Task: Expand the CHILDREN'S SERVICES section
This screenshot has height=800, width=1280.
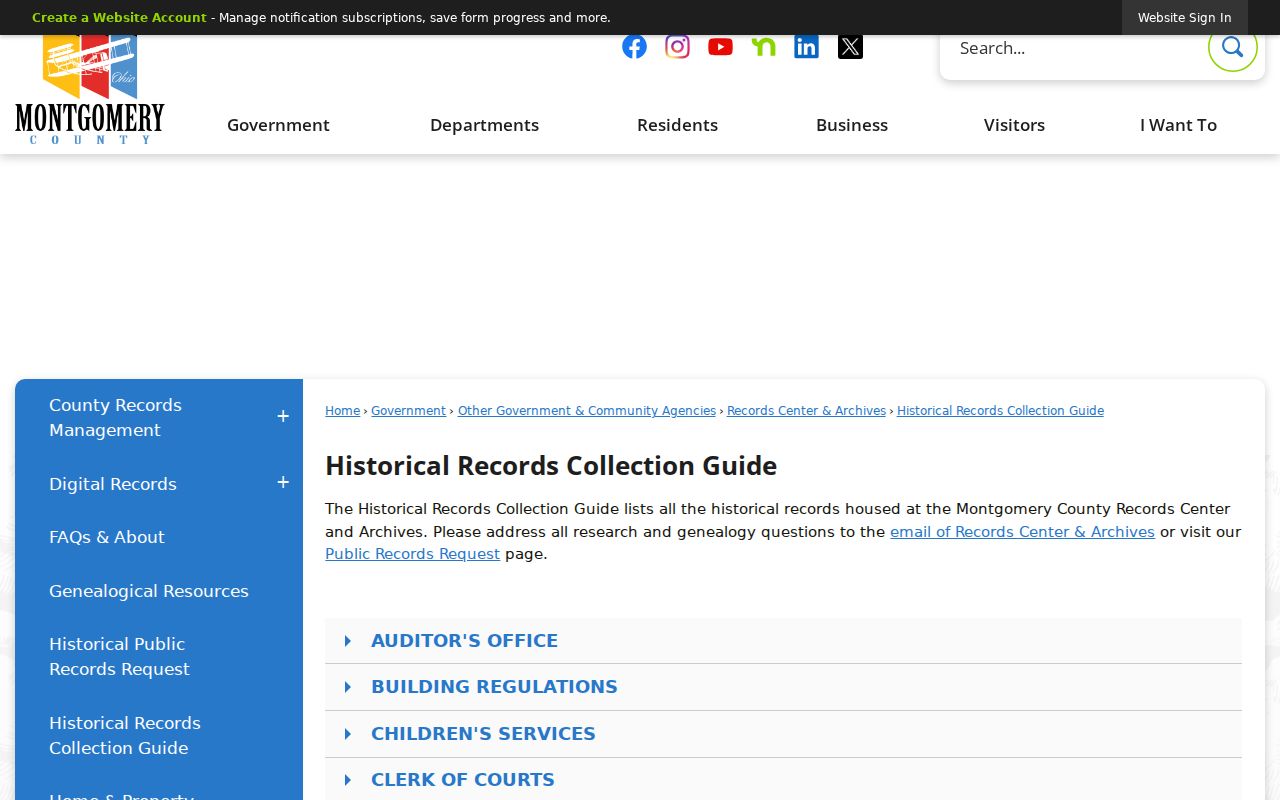Action: tap(783, 734)
